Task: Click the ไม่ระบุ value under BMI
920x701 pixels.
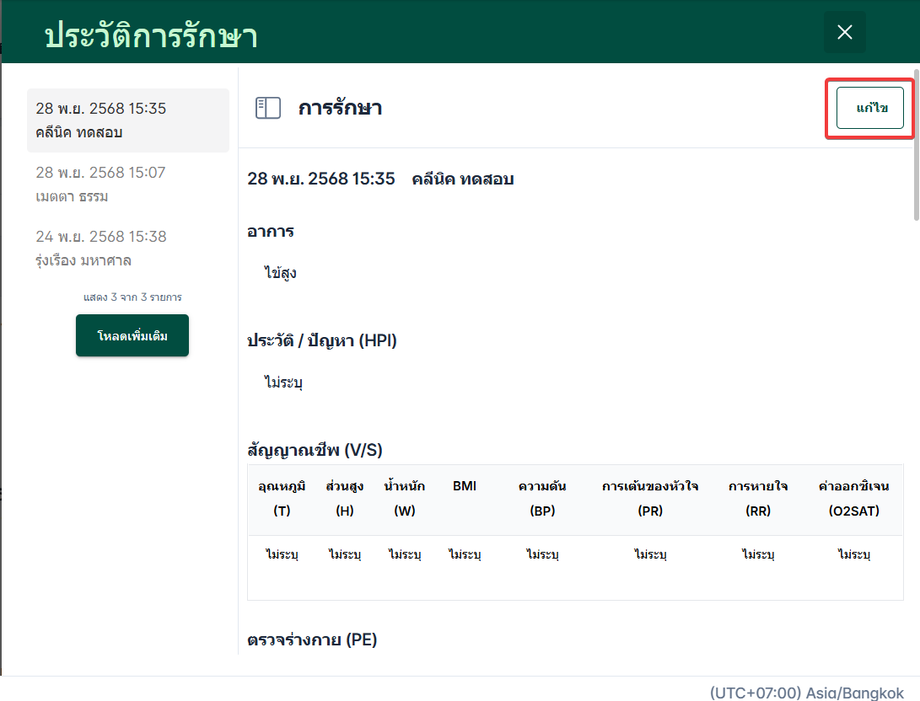Action: click(464, 554)
